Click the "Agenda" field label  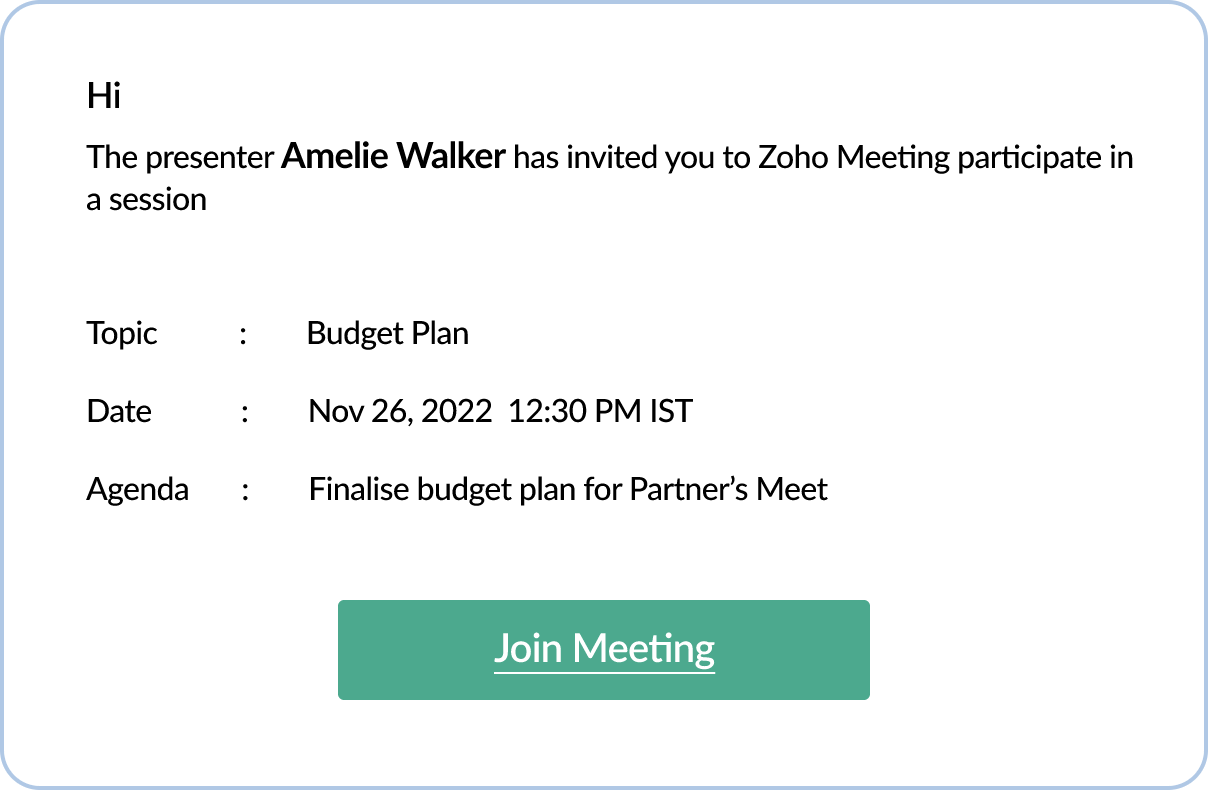[138, 489]
